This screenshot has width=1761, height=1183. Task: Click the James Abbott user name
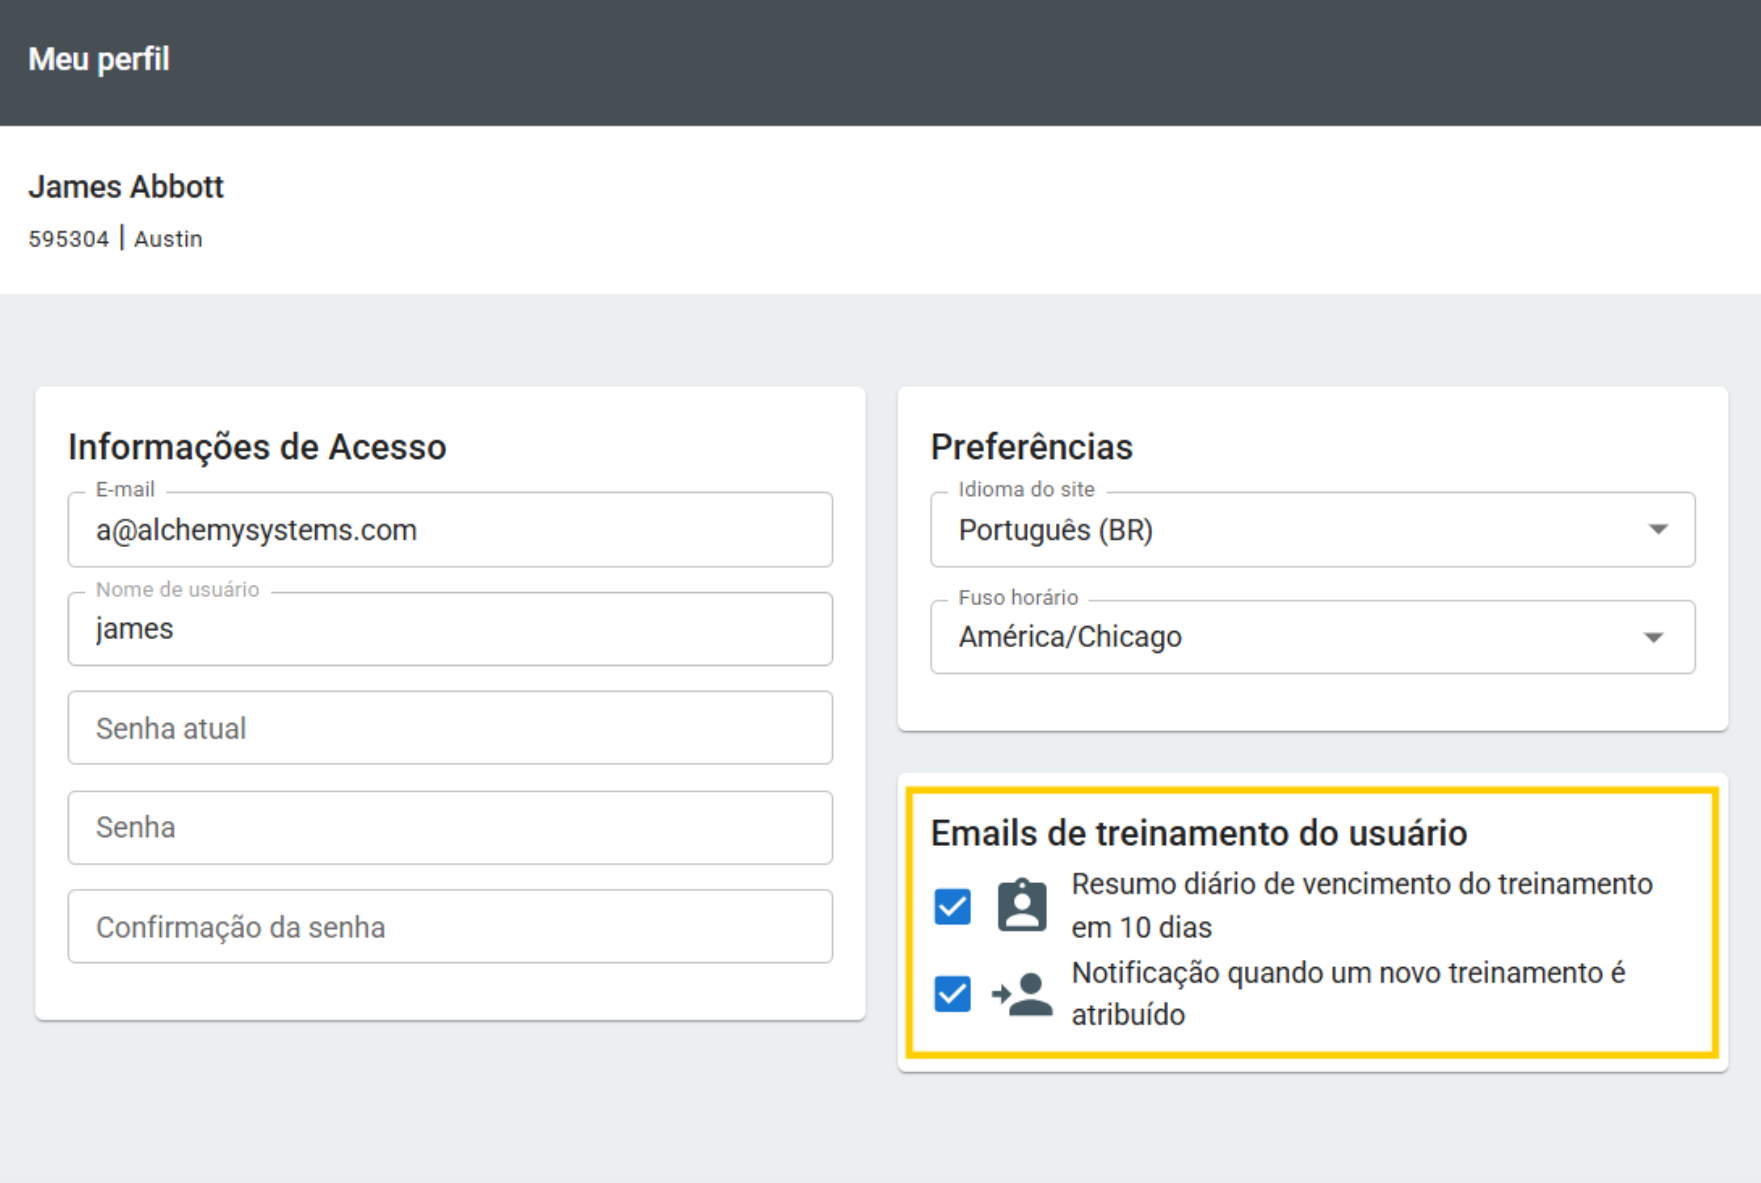pyautogui.click(x=126, y=187)
